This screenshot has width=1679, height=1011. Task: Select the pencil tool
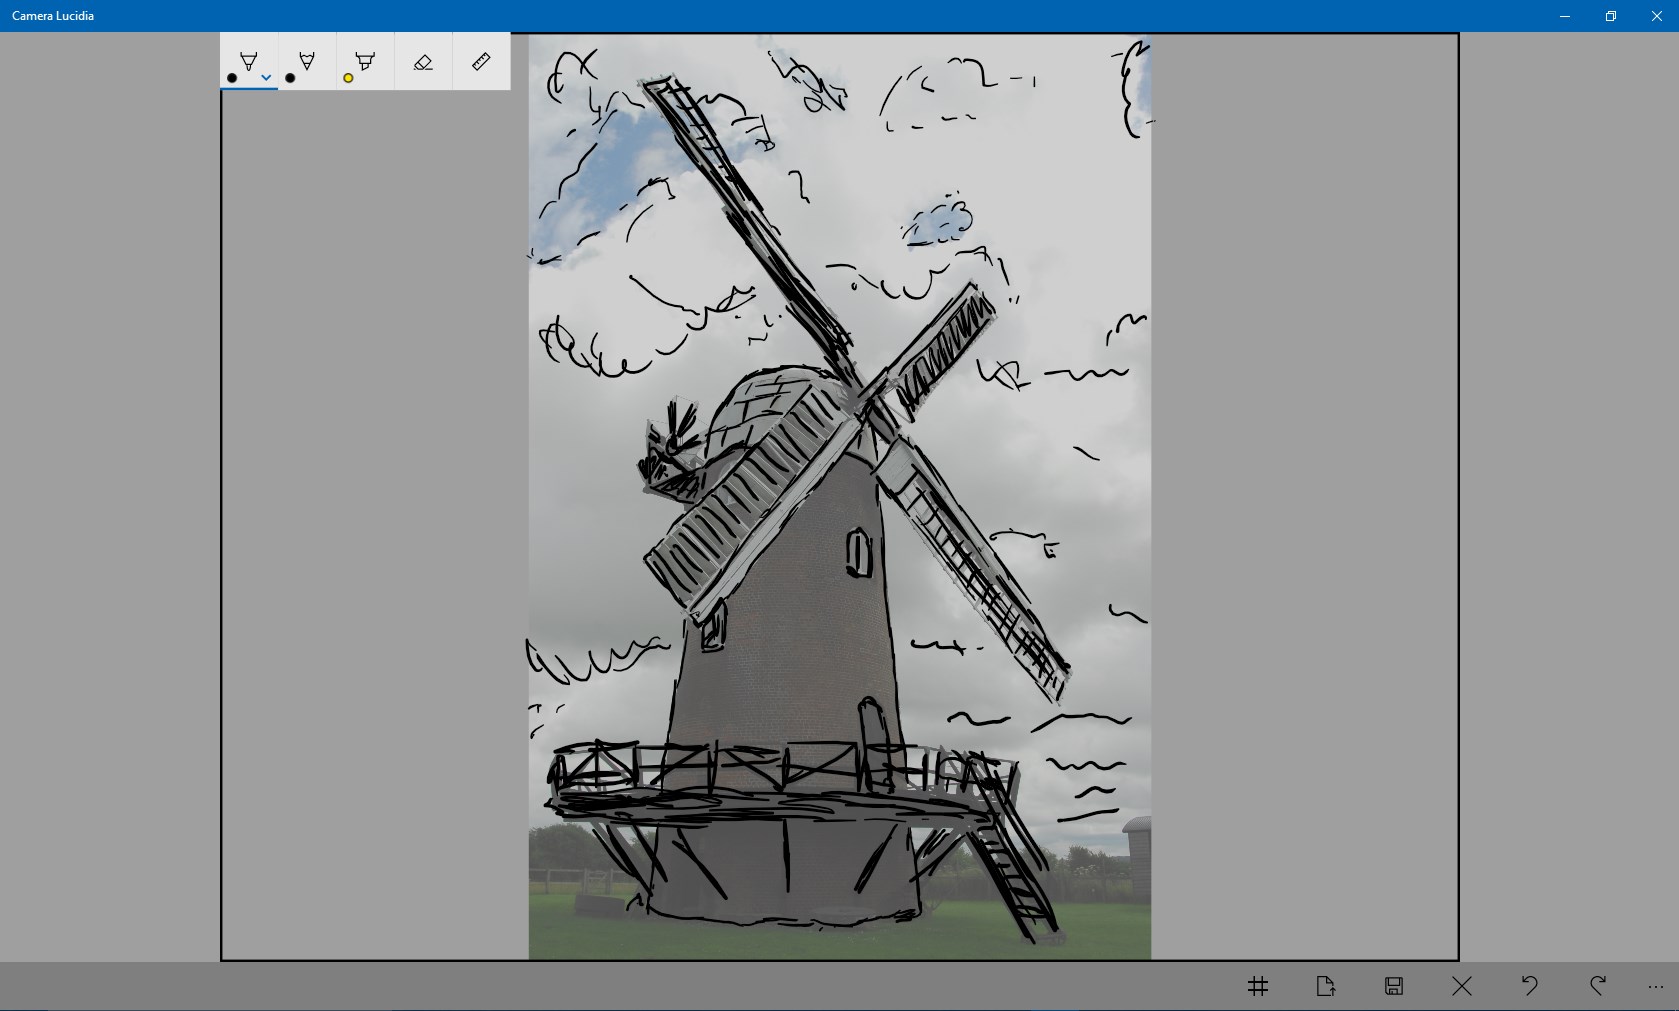click(x=306, y=60)
